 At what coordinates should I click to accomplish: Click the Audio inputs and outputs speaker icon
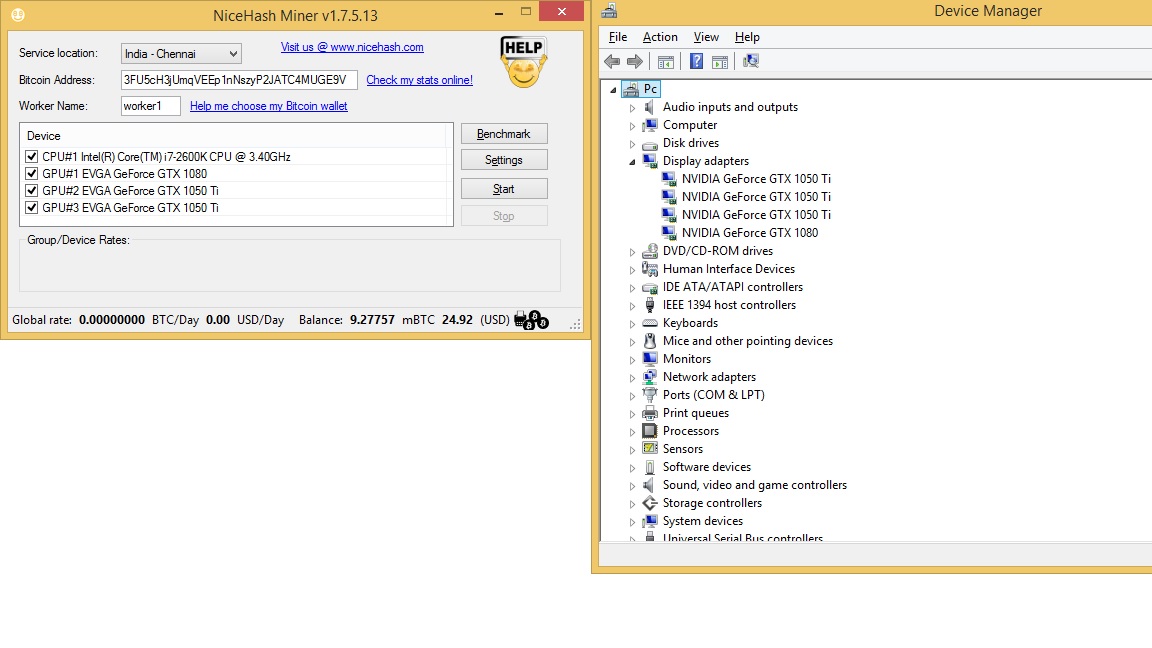pyautogui.click(x=649, y=107)
